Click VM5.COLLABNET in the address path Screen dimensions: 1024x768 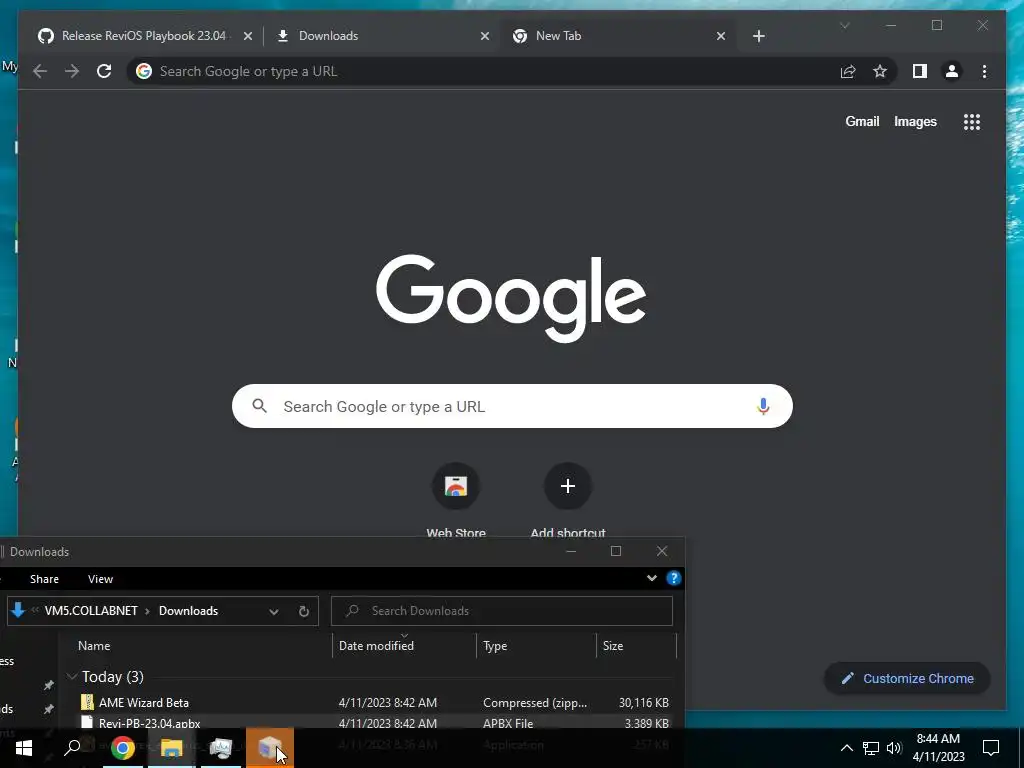91,611
